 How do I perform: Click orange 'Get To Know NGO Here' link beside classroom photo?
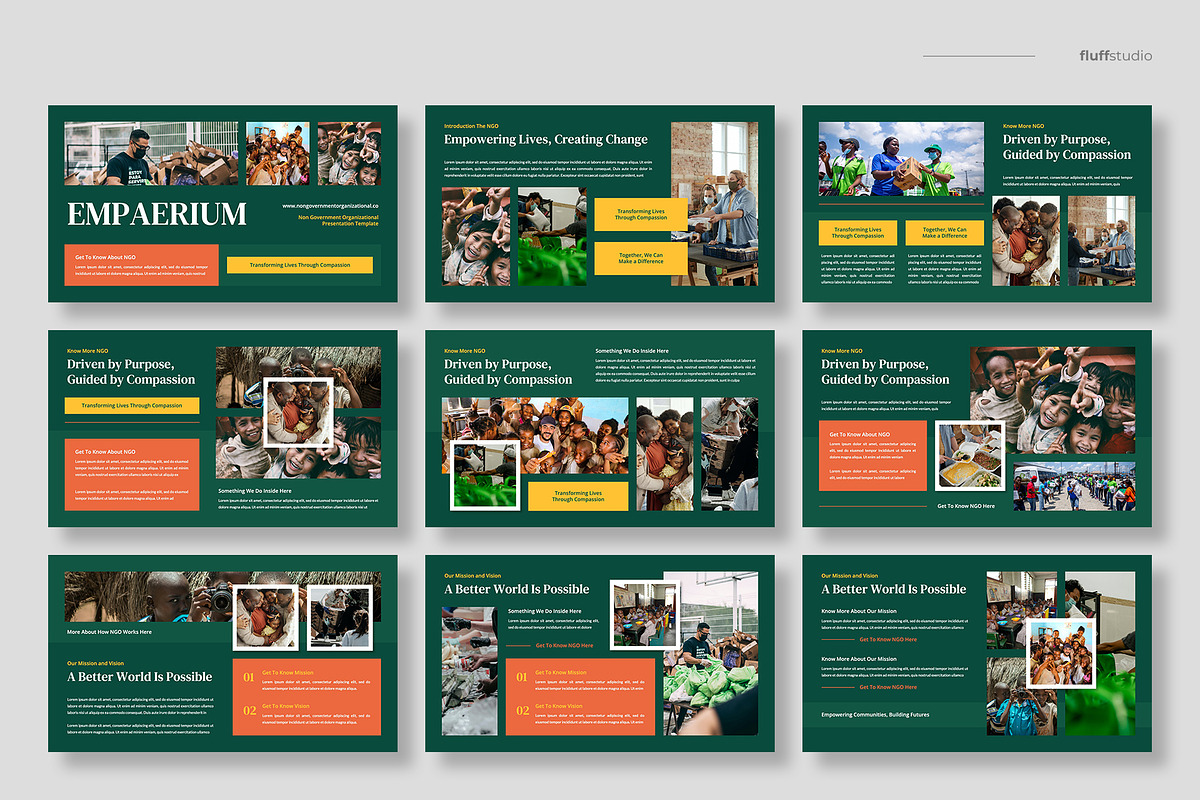[564, 645]
